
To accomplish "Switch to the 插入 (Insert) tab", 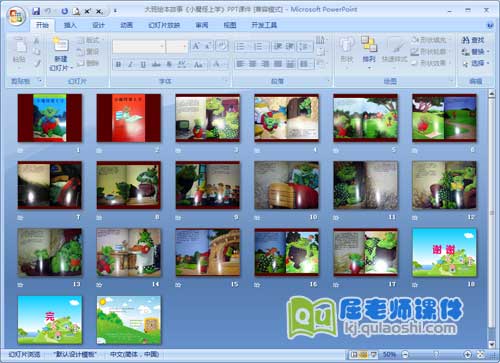I will coord(70,25).
